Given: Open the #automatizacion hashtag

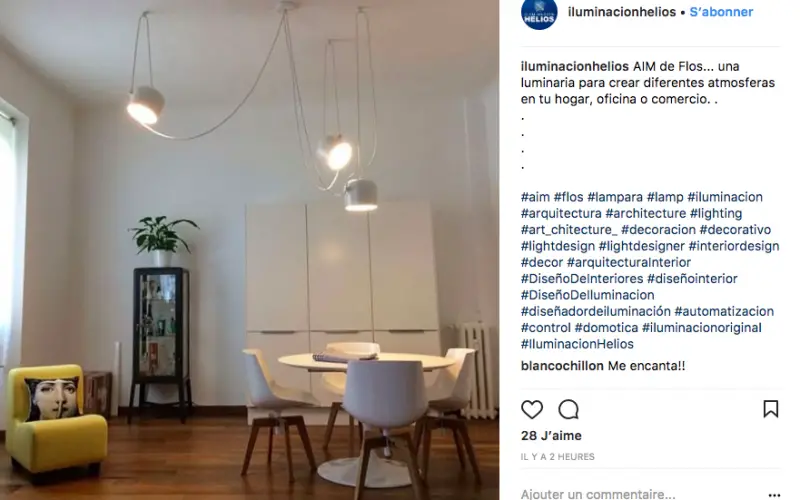Looking at the screenshot, I should pyautogui.click(x=724, y=311).
